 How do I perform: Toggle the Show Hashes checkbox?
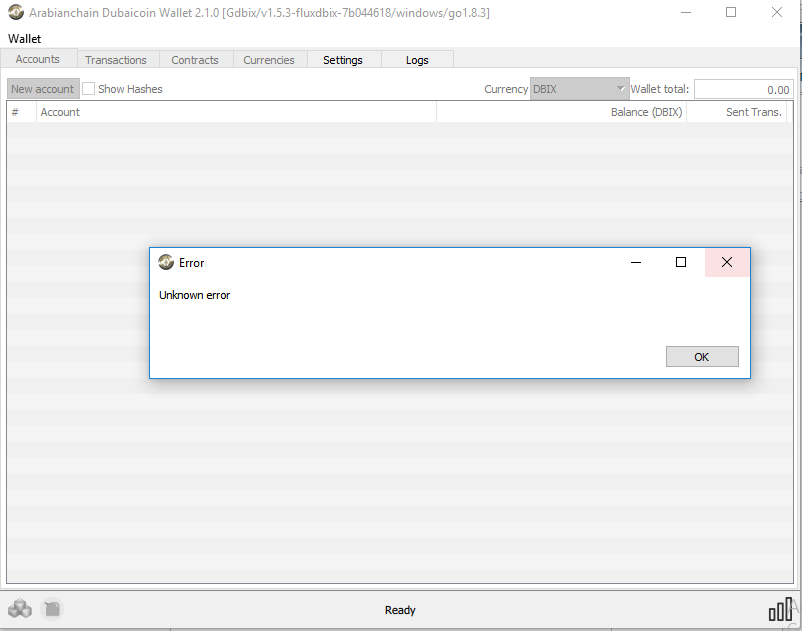[x=88, y=89]
